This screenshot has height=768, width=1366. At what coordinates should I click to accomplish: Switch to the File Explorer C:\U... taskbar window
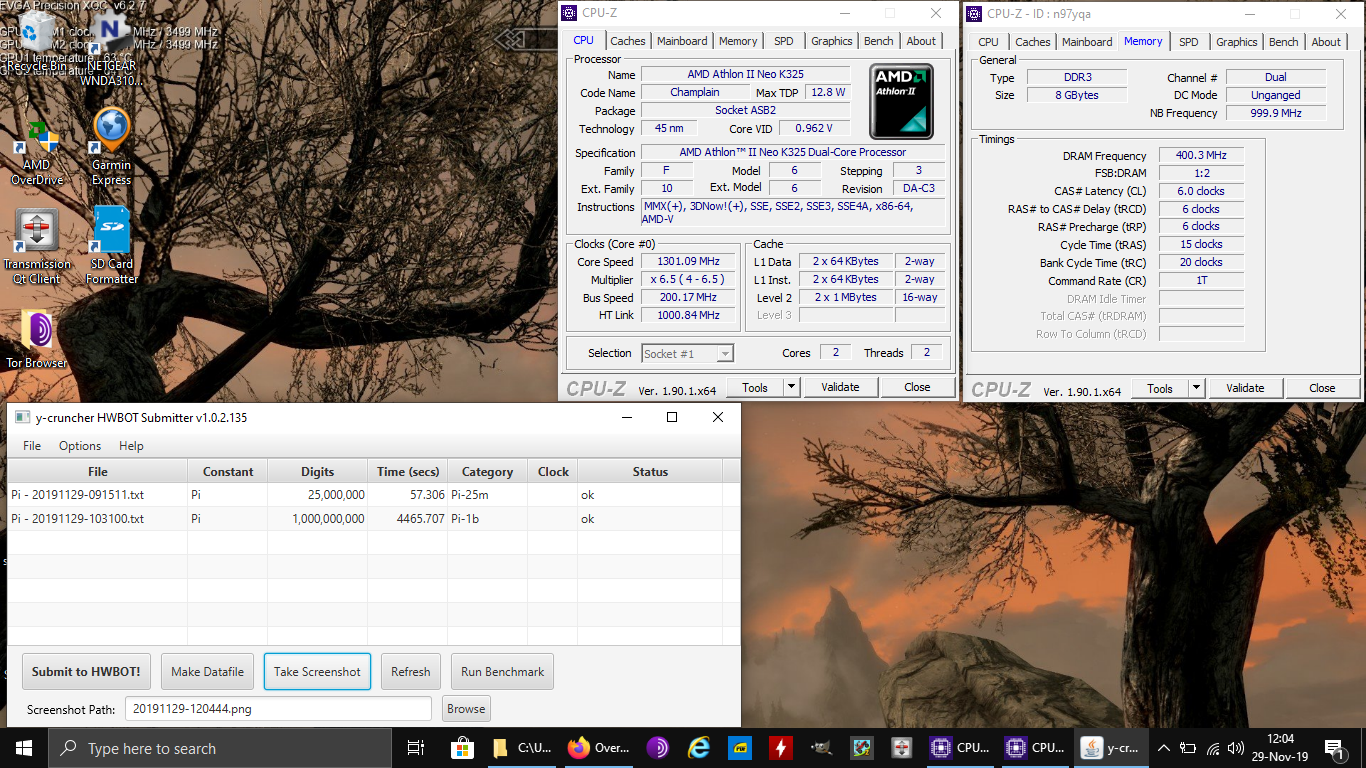point(522,748)
